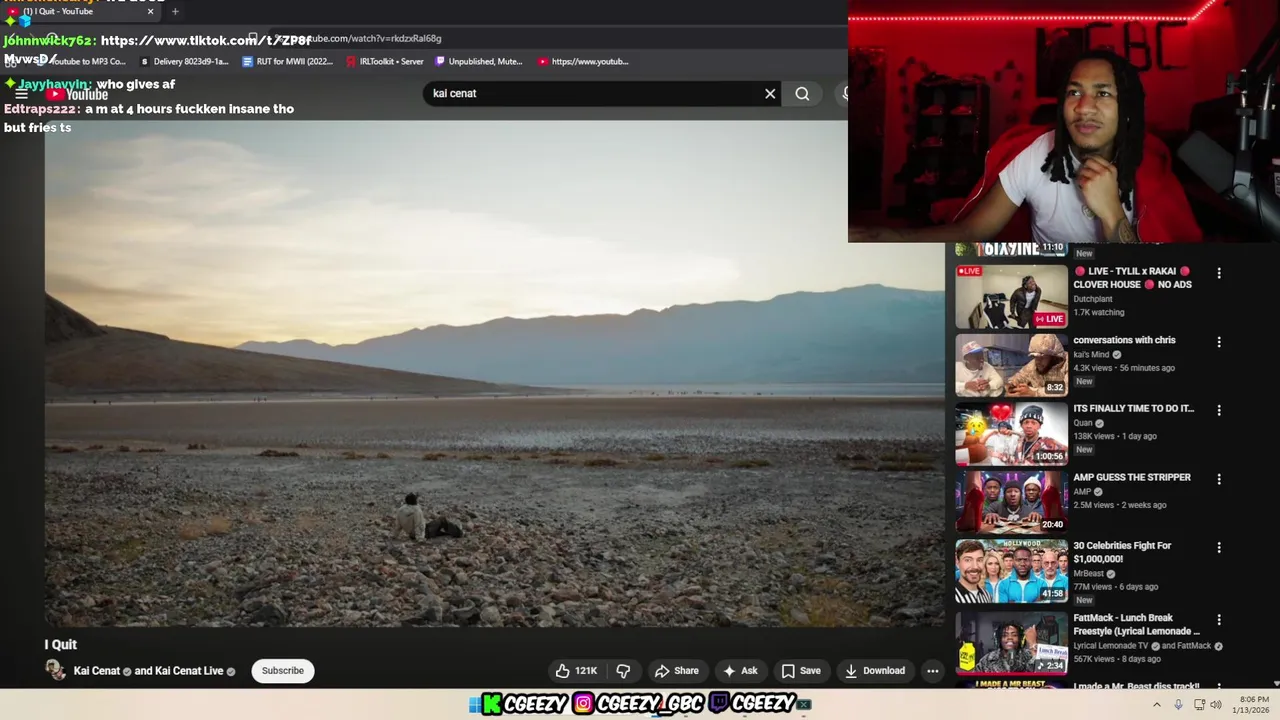Open the Ask AI button
This screenshot has width=1280, height=720.
click(x=740, y=671)
